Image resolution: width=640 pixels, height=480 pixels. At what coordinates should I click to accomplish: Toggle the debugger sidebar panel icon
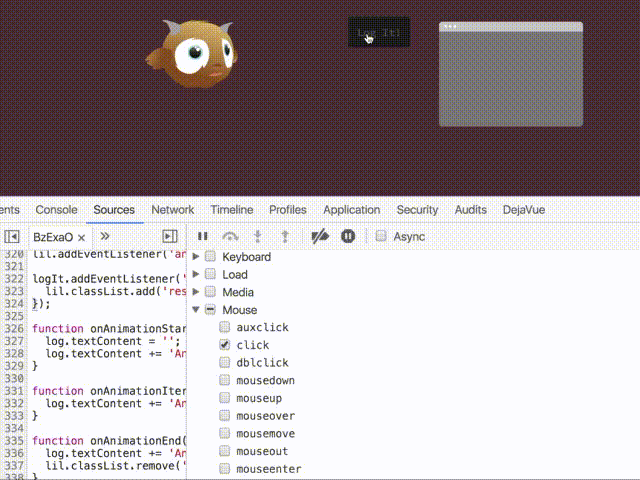click(170, 237)
